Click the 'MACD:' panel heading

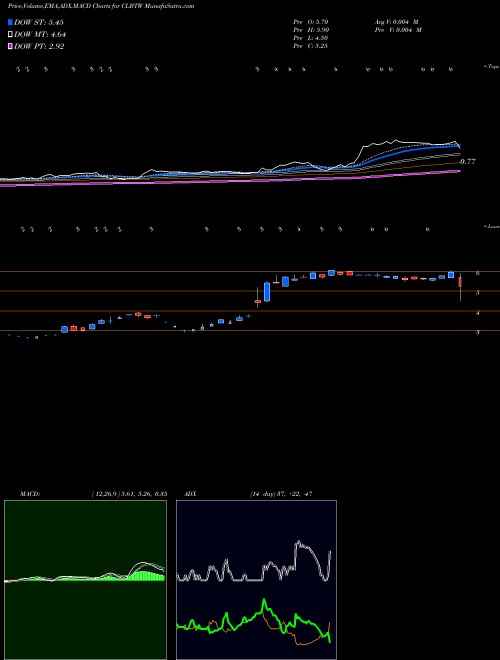point(30,494)
